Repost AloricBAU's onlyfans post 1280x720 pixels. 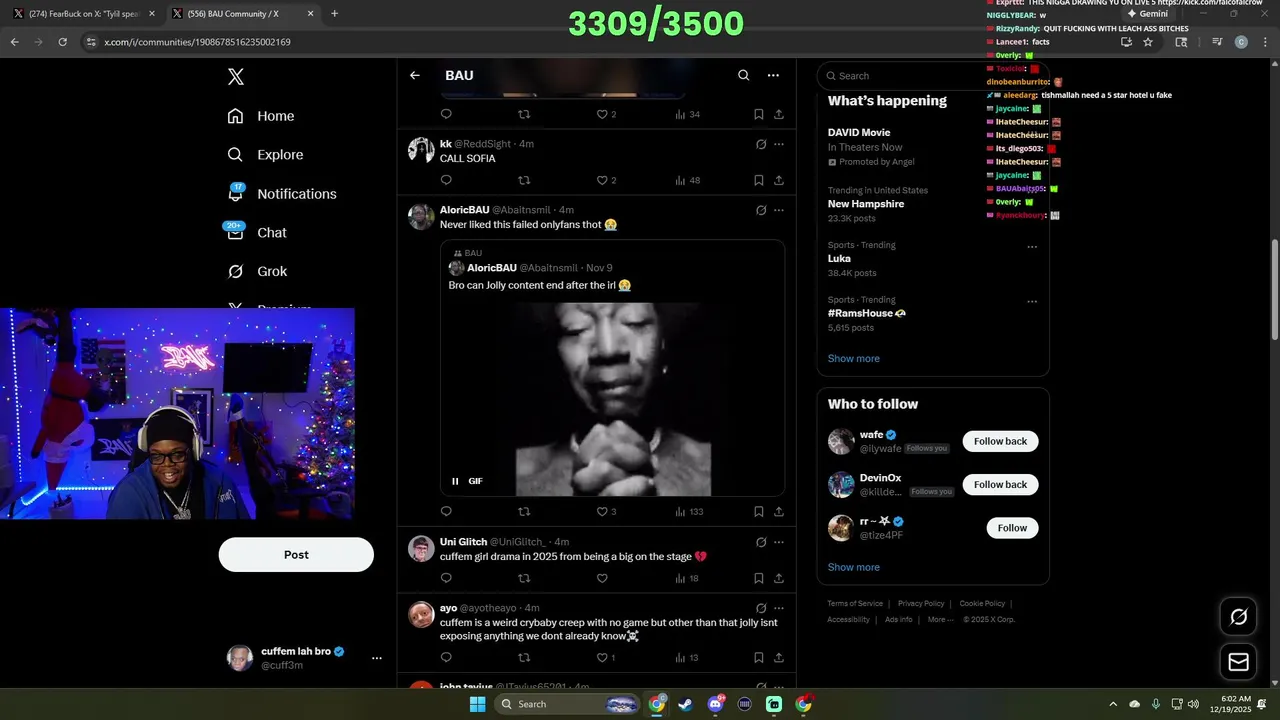coord(524,511)
